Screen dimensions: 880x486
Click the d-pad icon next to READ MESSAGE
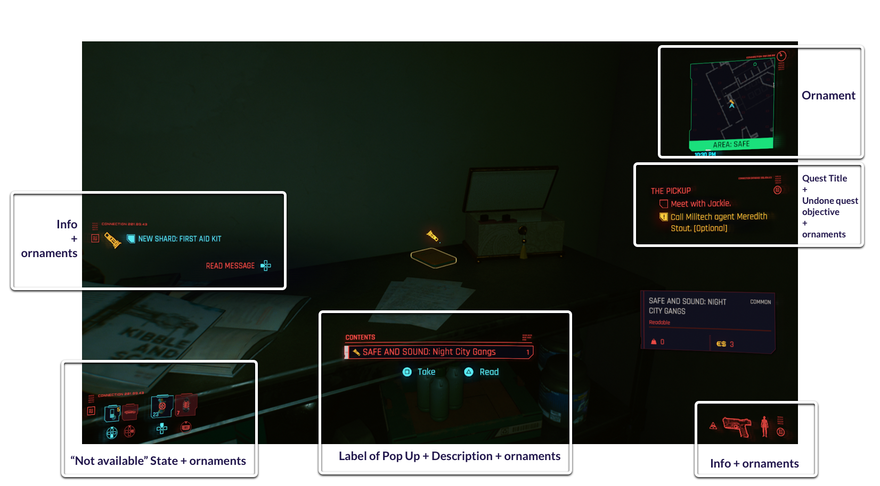(266, 265)
